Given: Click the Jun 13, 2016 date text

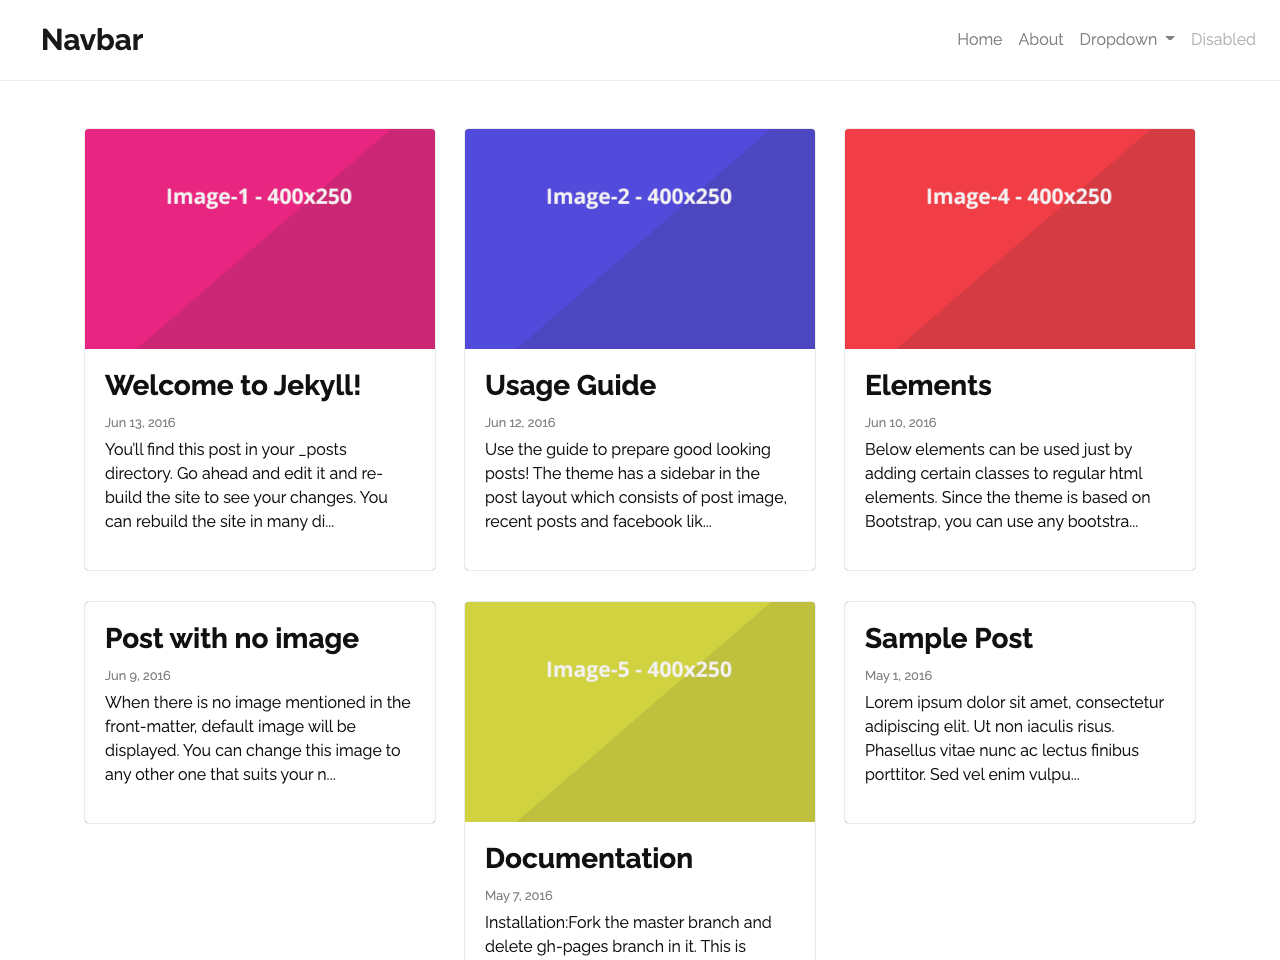Looking at the screenshot, I should point(139,422).
